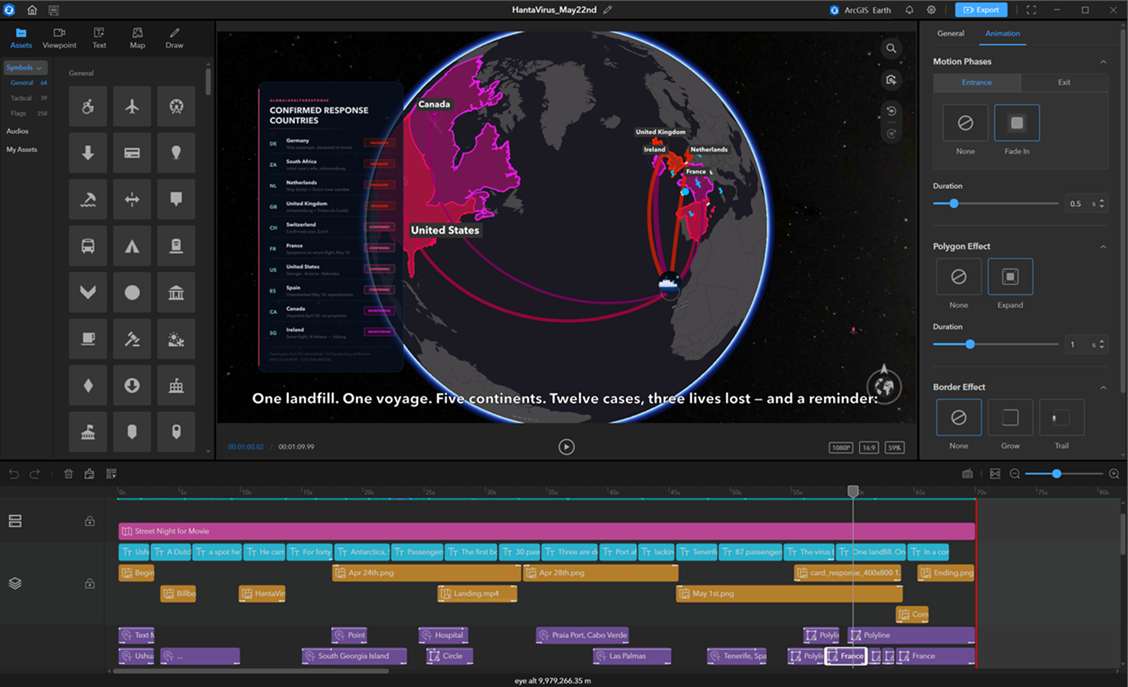Viewport: 1128px width, 687px height.
Task: Pick the solid circle symbol
Action: 132,292
